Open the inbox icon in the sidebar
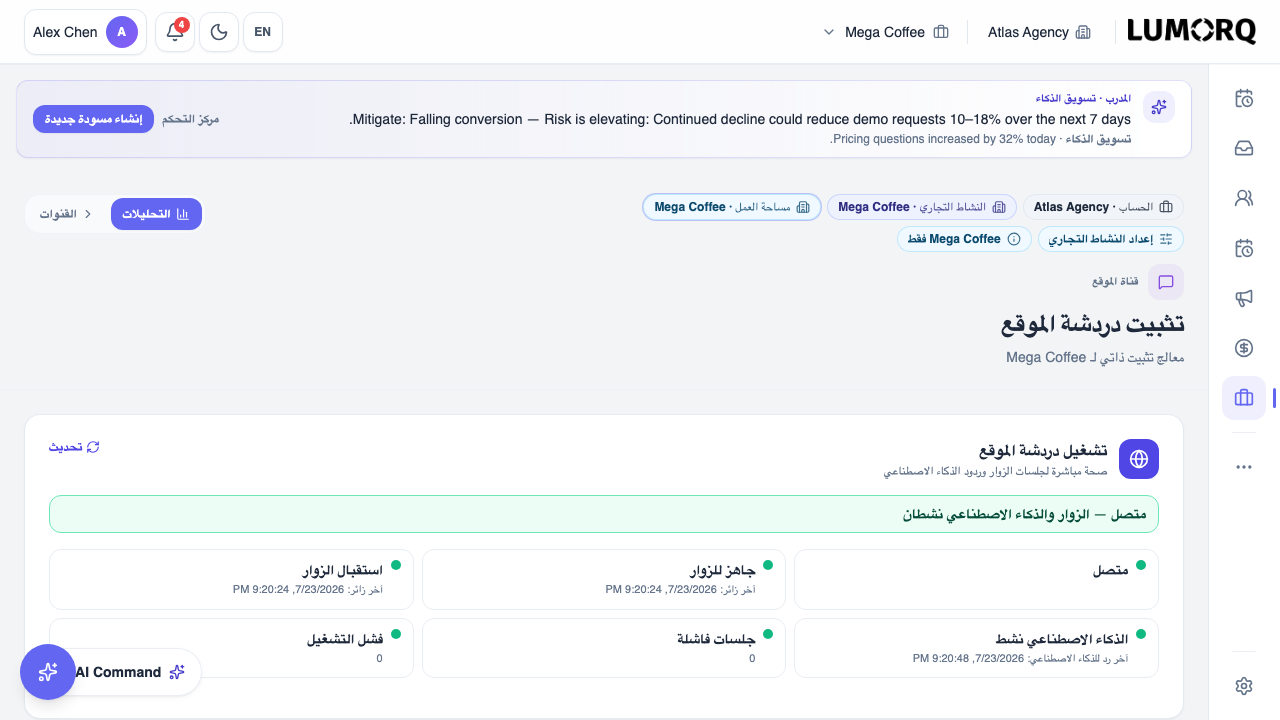Image resolution: width=1280 pixels, height=720 pixels. click(x=1244, y=148)
